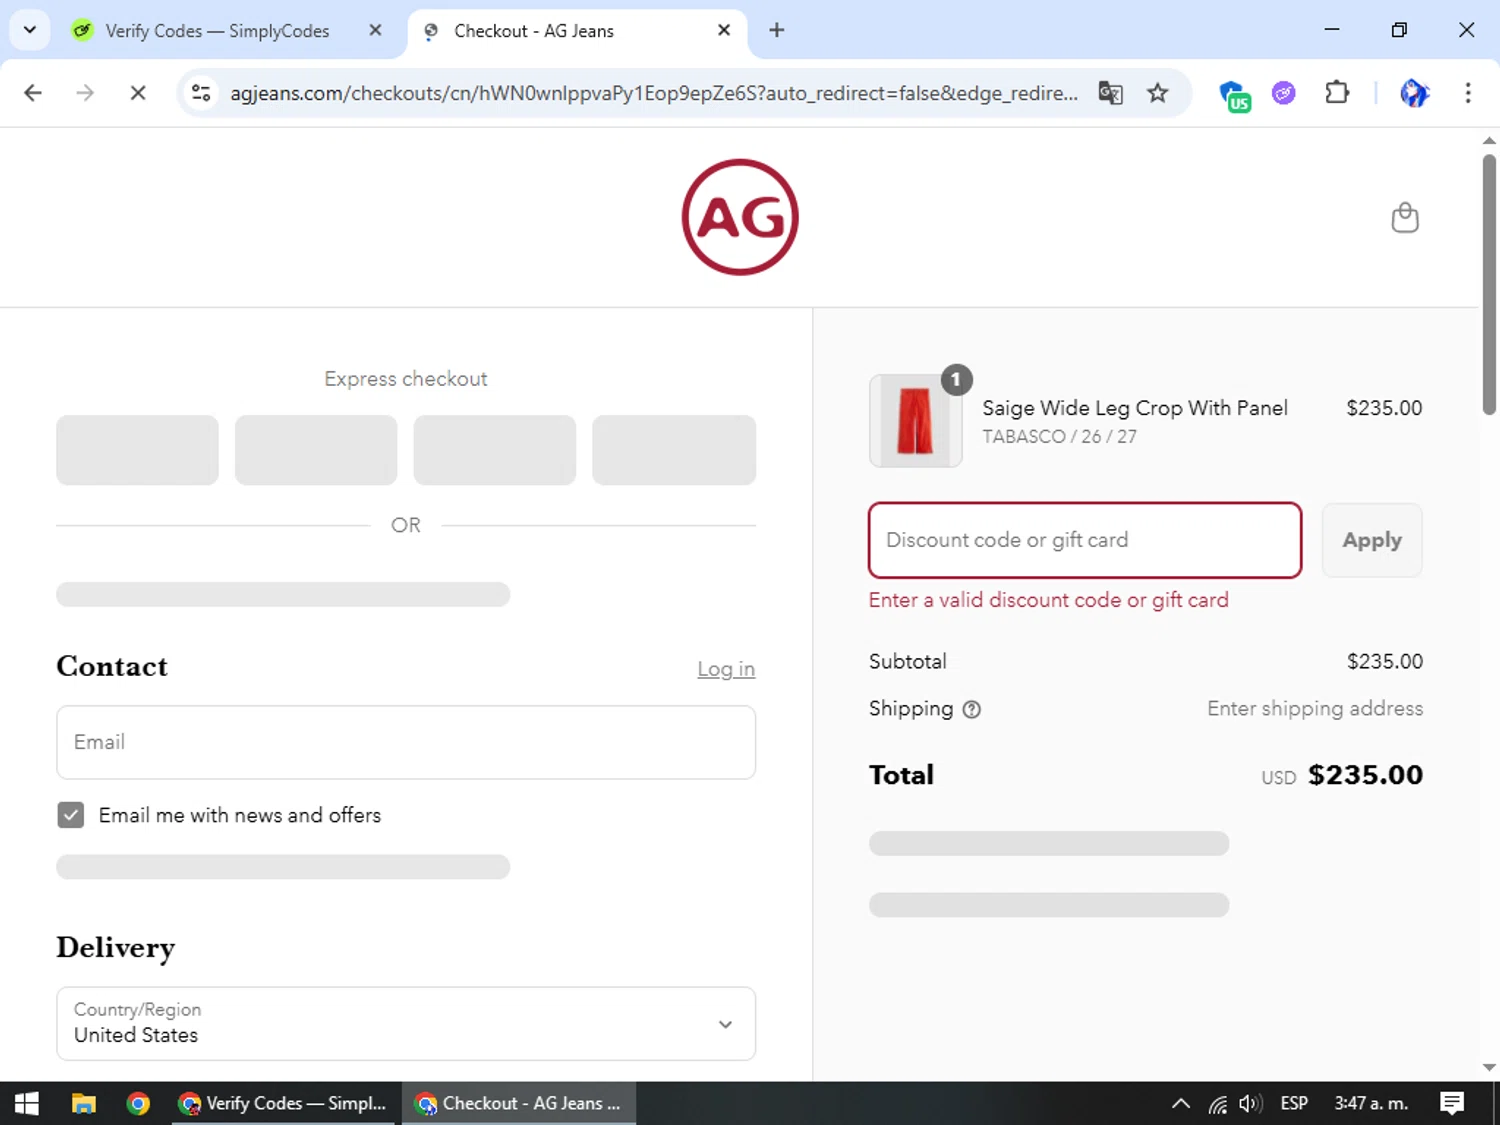Open a new browser tab
Viewport: 1500px width, 1125px height.
tap(777, 30)
